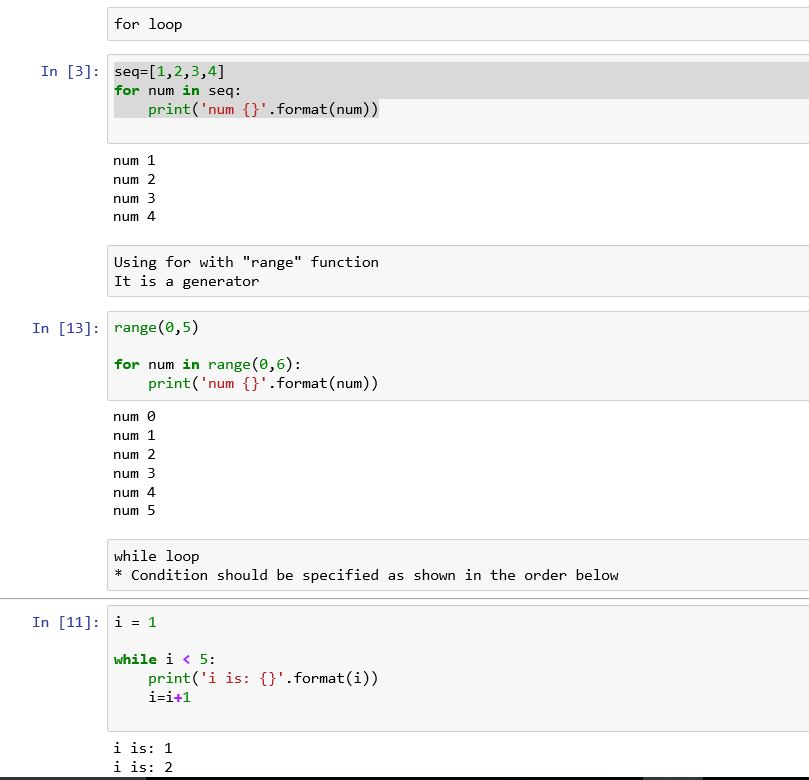Viewport: 809px width, 780px height.
Task: Click the text 'Using for with "range" function'
Action: tap(246, 262)
